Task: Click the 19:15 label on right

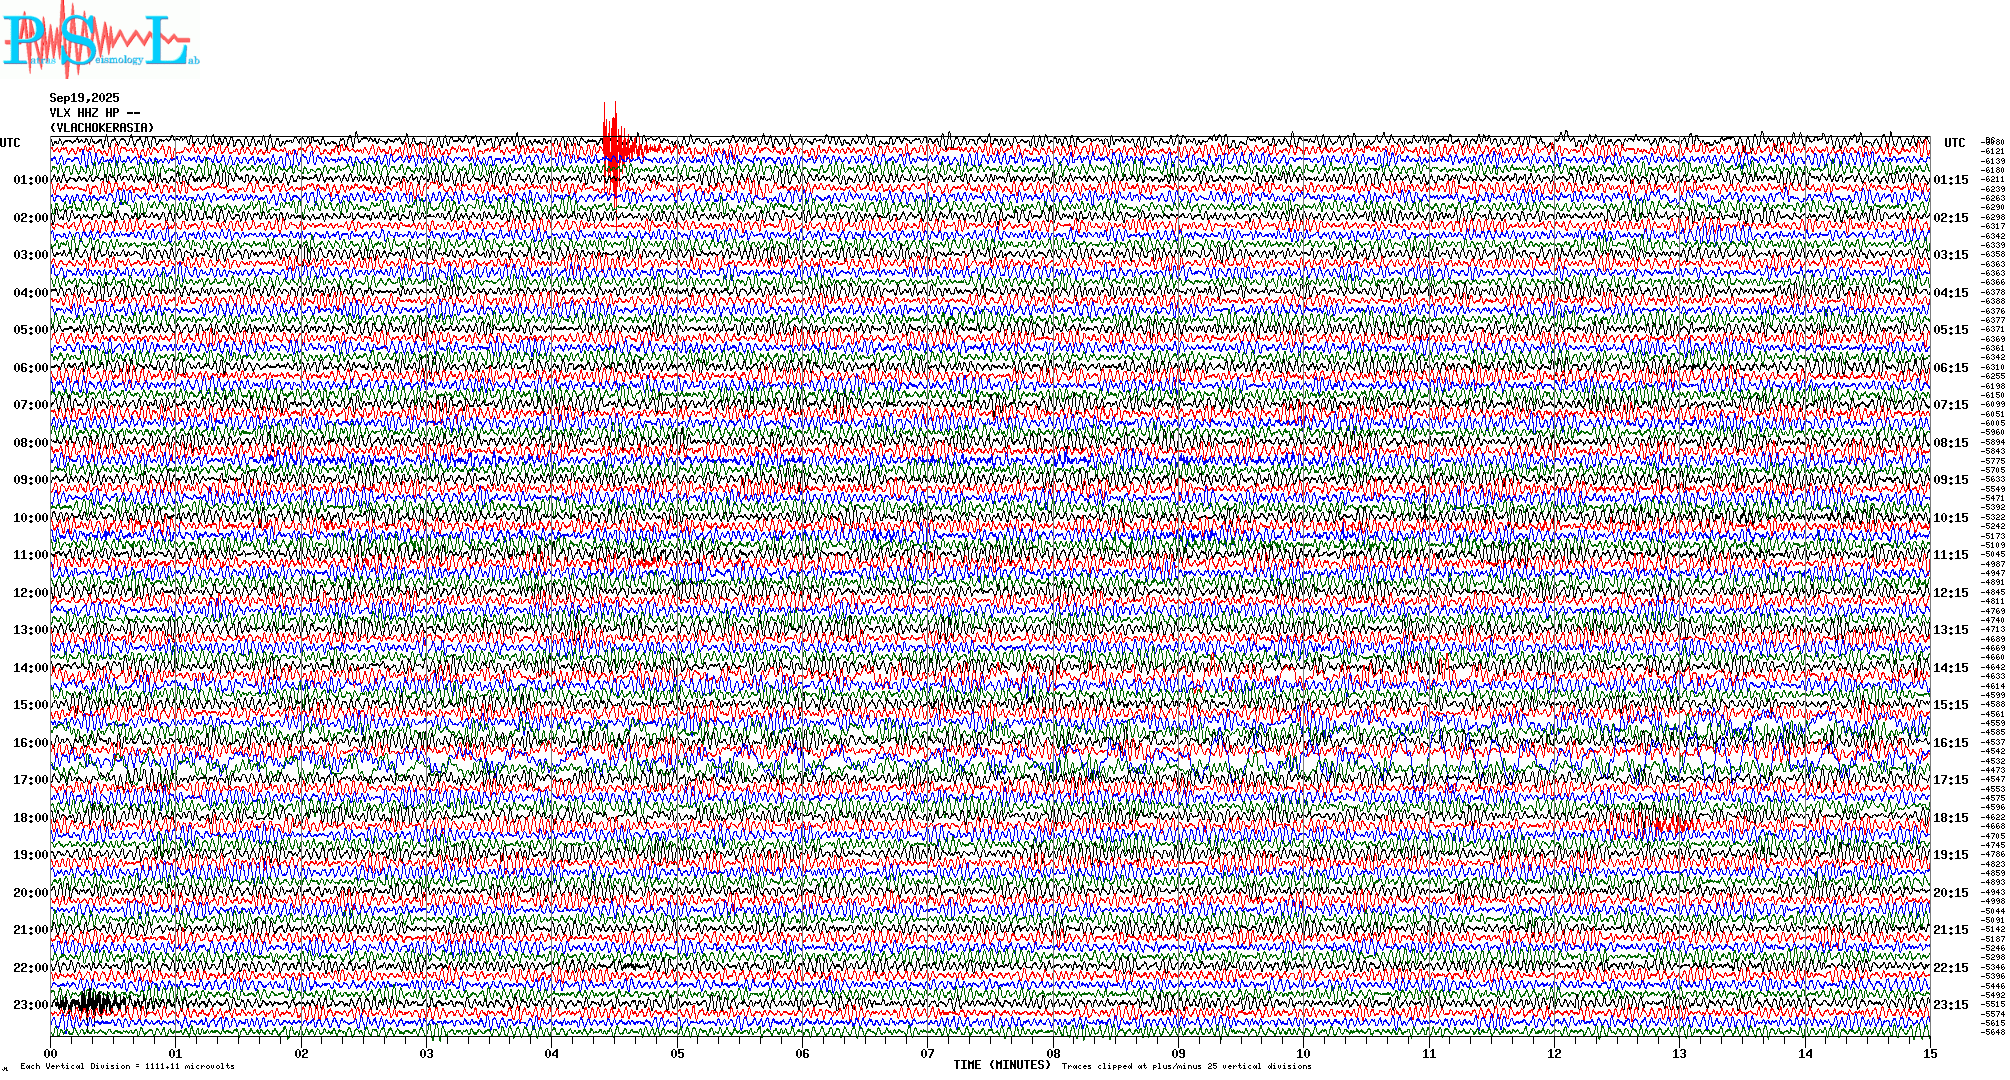Action: point(1951,855)
